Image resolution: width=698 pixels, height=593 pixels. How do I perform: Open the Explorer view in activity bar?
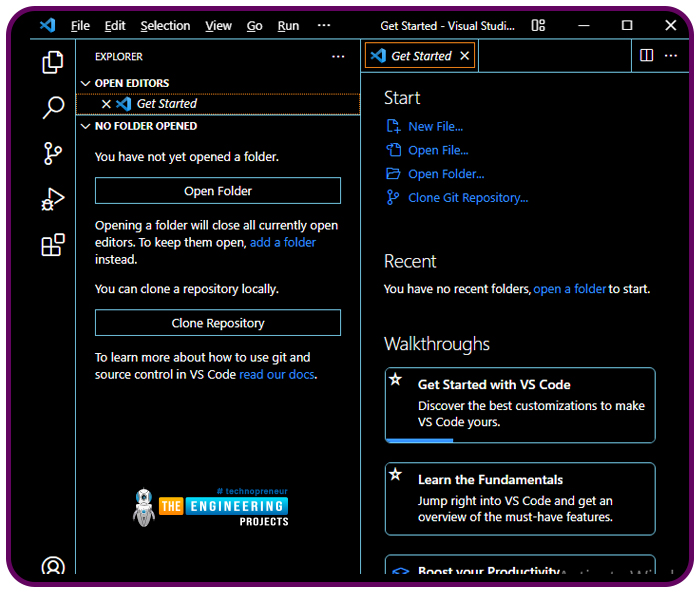[53, 62]
